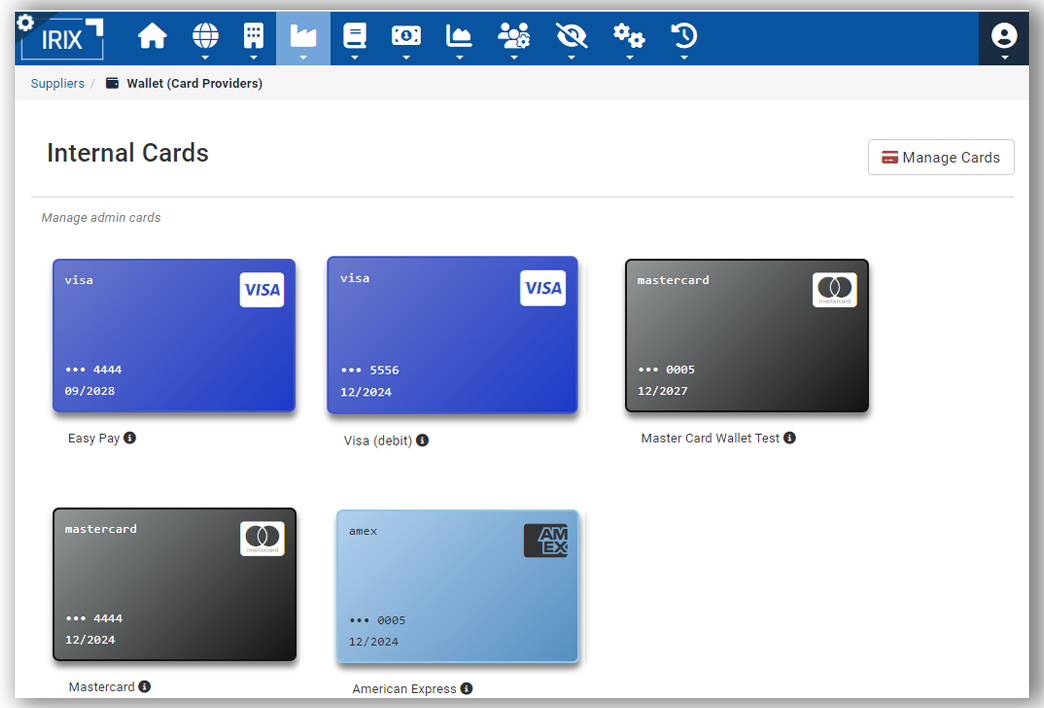Open the globe menu icon
The image size is (1044, 708).
pos(205,37)
